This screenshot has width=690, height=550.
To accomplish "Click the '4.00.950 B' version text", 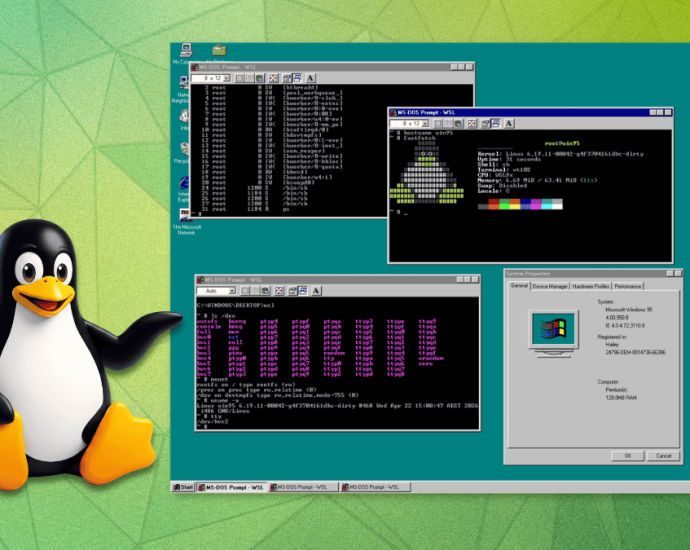I will [x=617, y=318].
